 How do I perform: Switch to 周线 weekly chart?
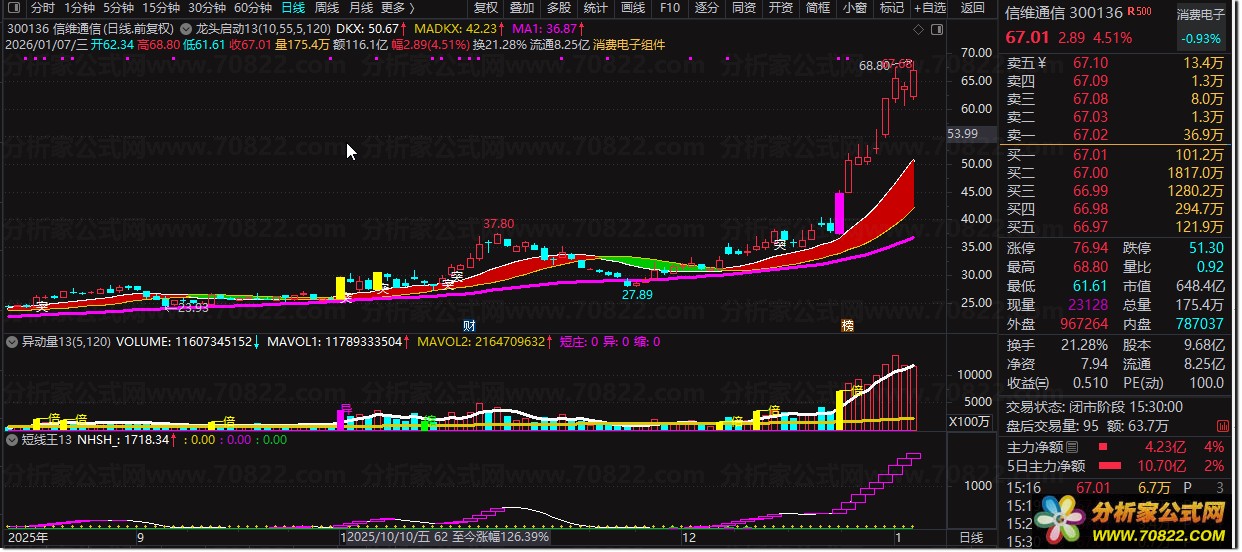point(327,8)
